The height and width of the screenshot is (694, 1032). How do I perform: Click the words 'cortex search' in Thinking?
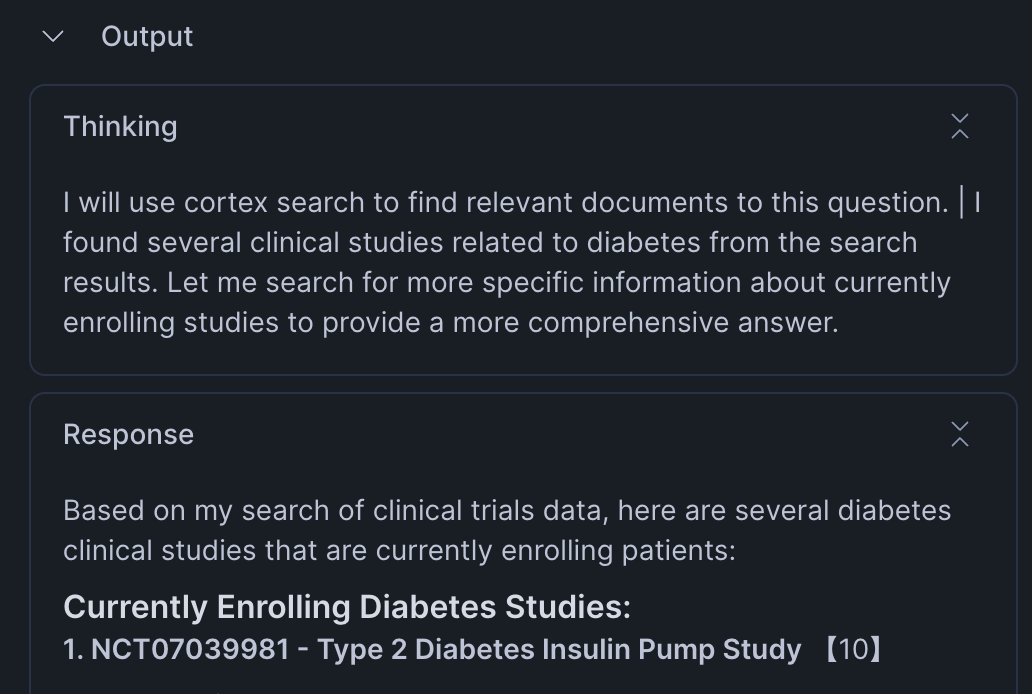point(276,203)
